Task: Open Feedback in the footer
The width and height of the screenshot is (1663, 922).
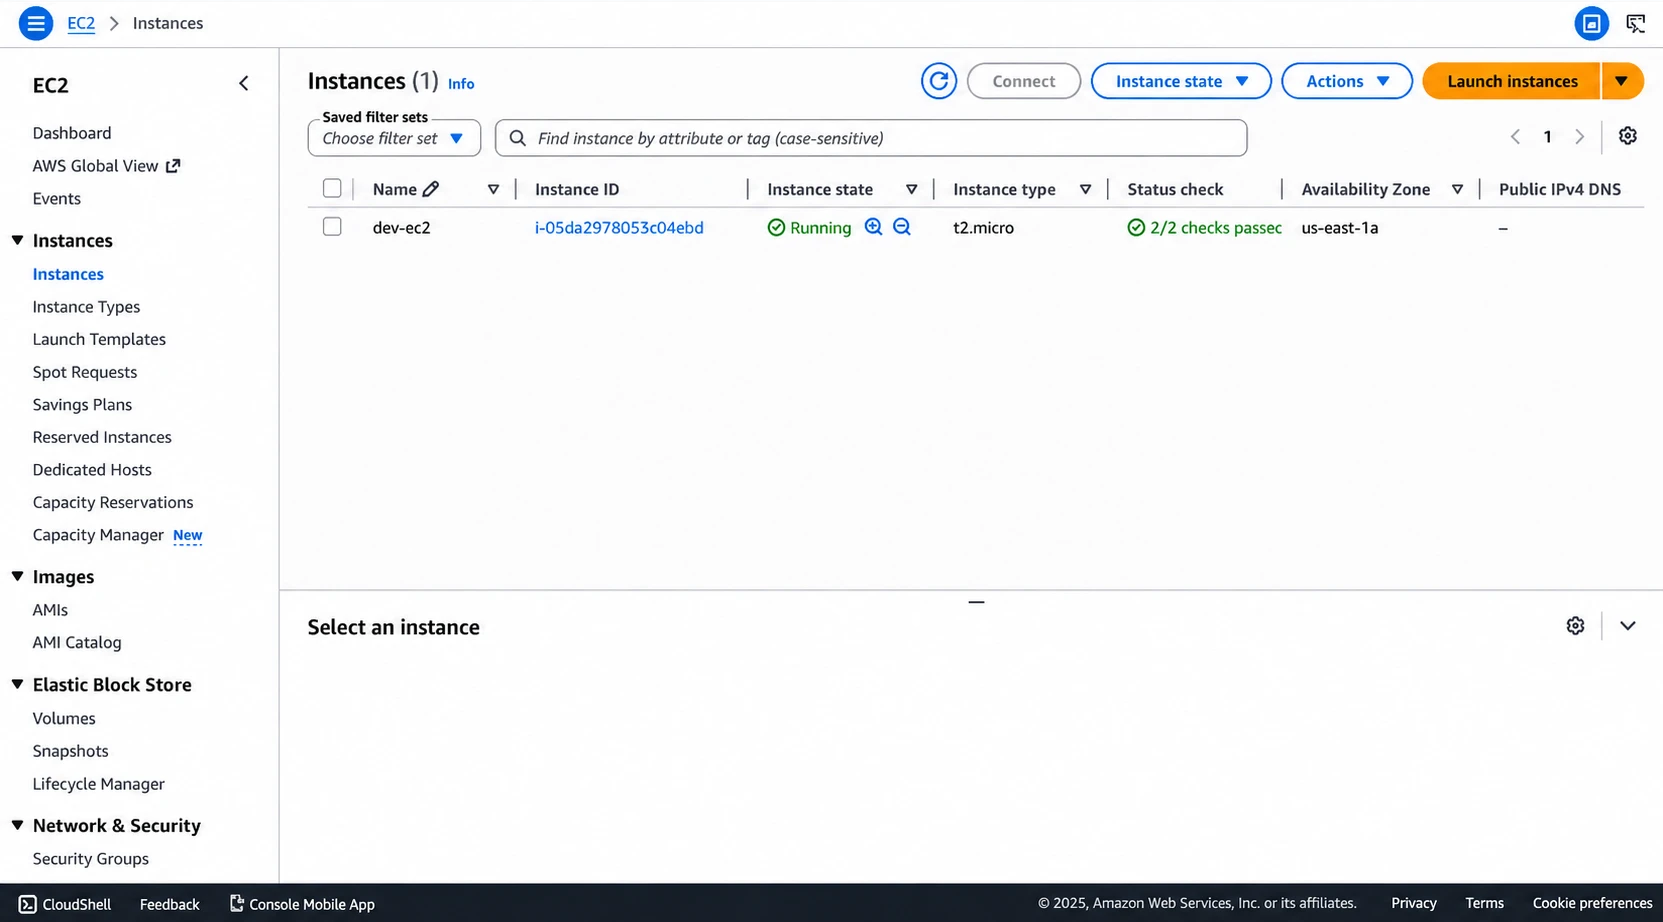Action: click(x=170, y=904)
